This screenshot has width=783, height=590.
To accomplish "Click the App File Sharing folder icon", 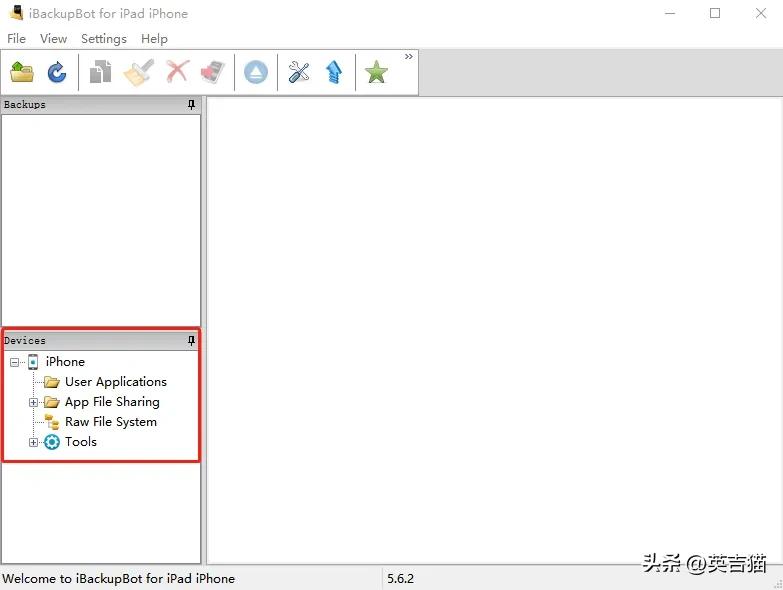I will pos(51,402).
